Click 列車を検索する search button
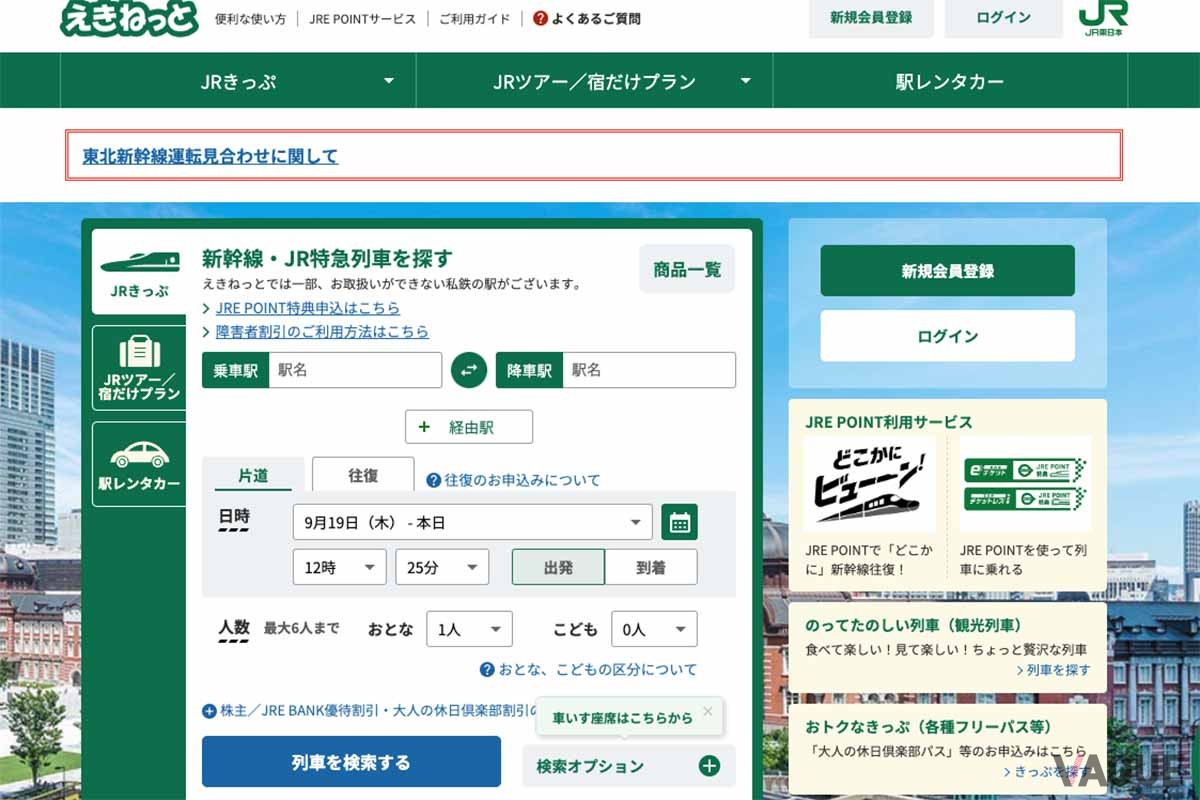This screenshot has width=1200, height=800. tap(351, 762)
